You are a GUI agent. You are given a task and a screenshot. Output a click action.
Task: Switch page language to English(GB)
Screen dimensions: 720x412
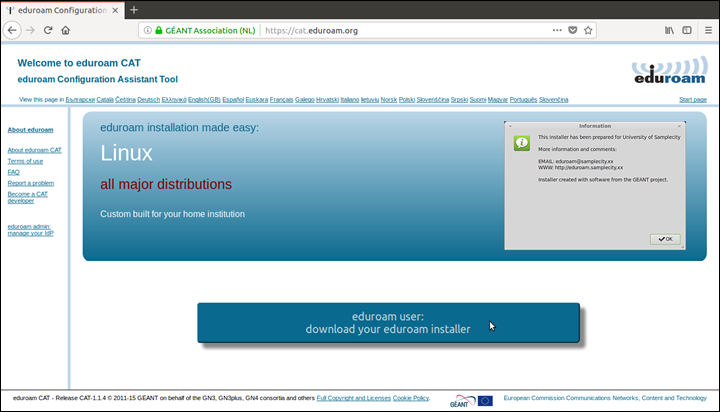204,100
